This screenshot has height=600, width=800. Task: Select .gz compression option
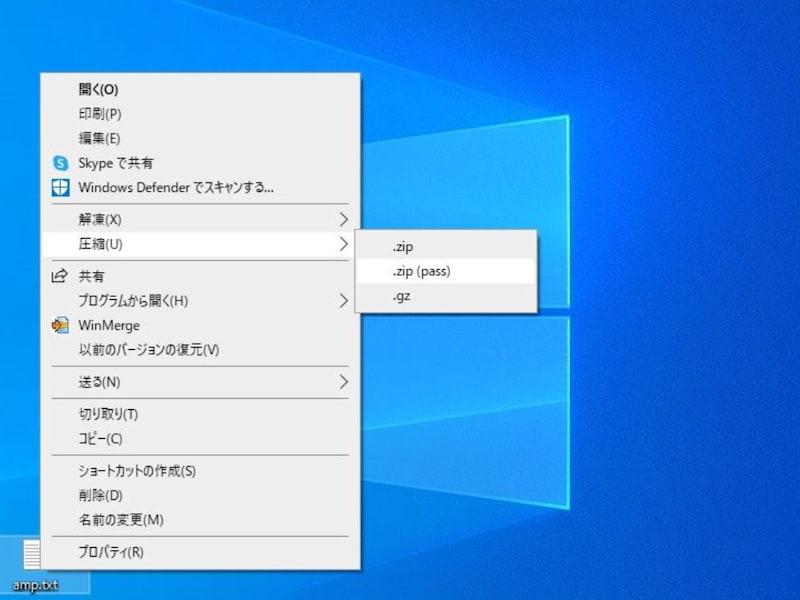pyautogui.click(x=446, y=296)
